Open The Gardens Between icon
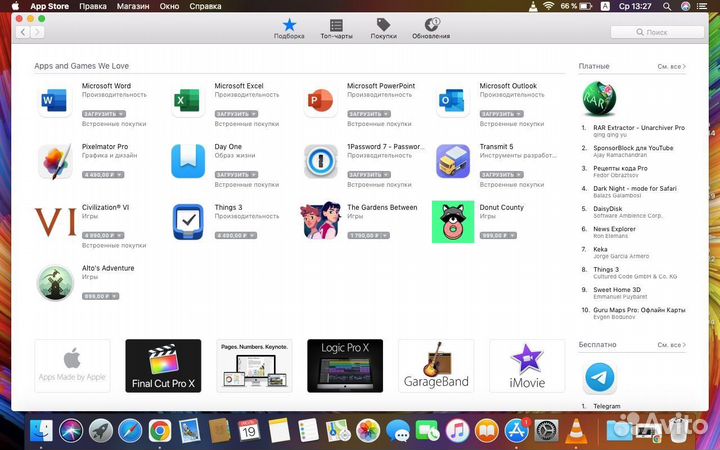Image resolution: width=720 pixels, height=450 pixels. (321, 220)
